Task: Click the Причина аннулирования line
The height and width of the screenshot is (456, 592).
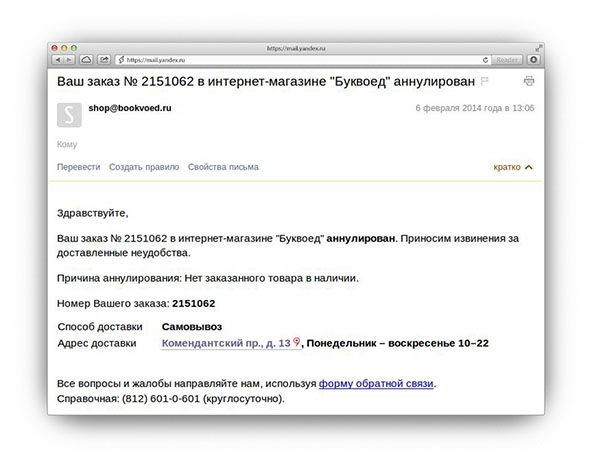Action: 208,278
